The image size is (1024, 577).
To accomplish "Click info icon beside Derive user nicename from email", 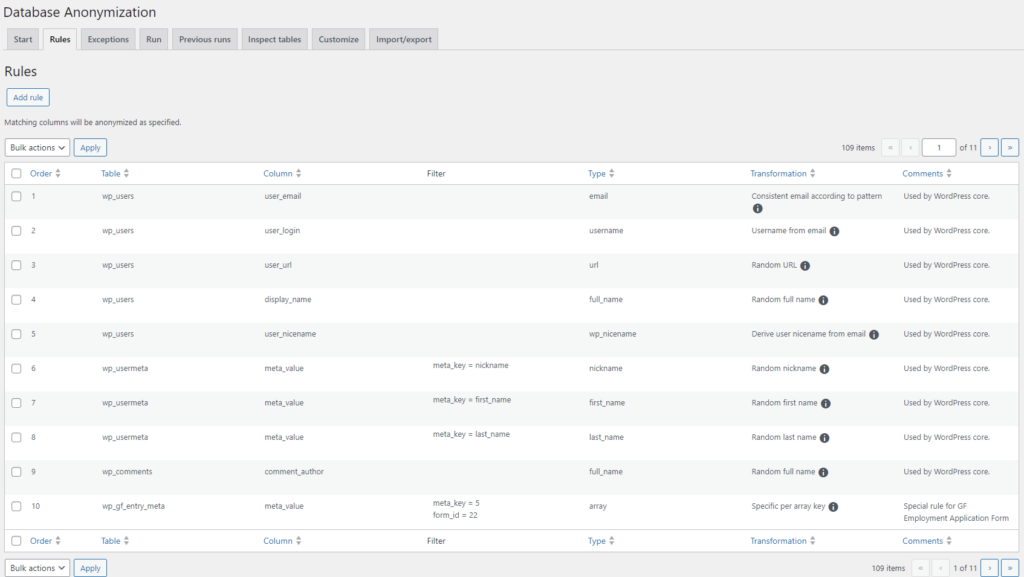I will (874, 335).
